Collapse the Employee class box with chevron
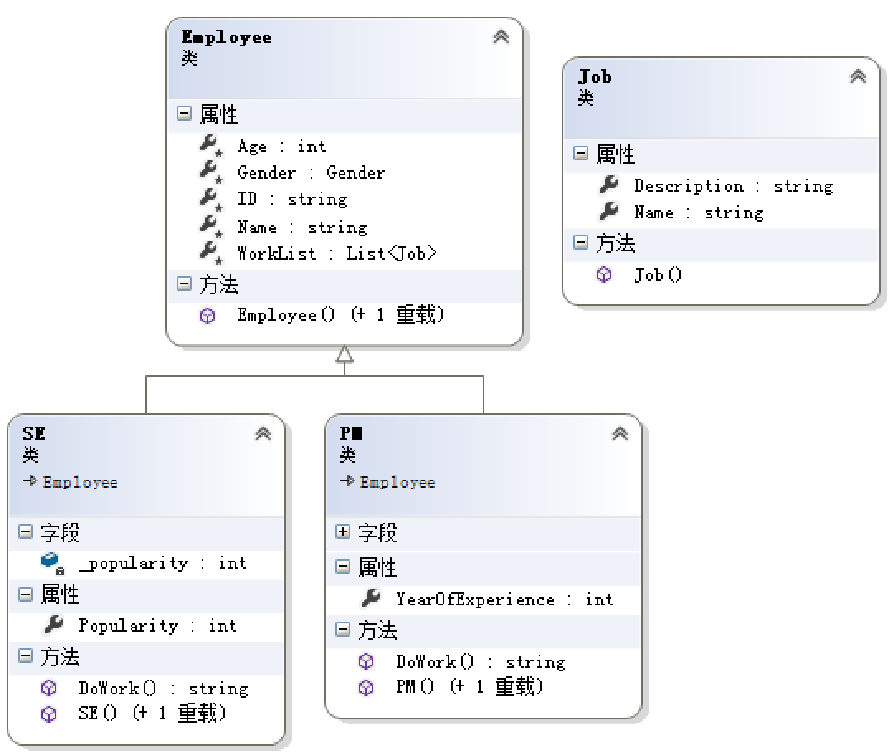The height and width of the screenshot is (754, 890). 501,38
